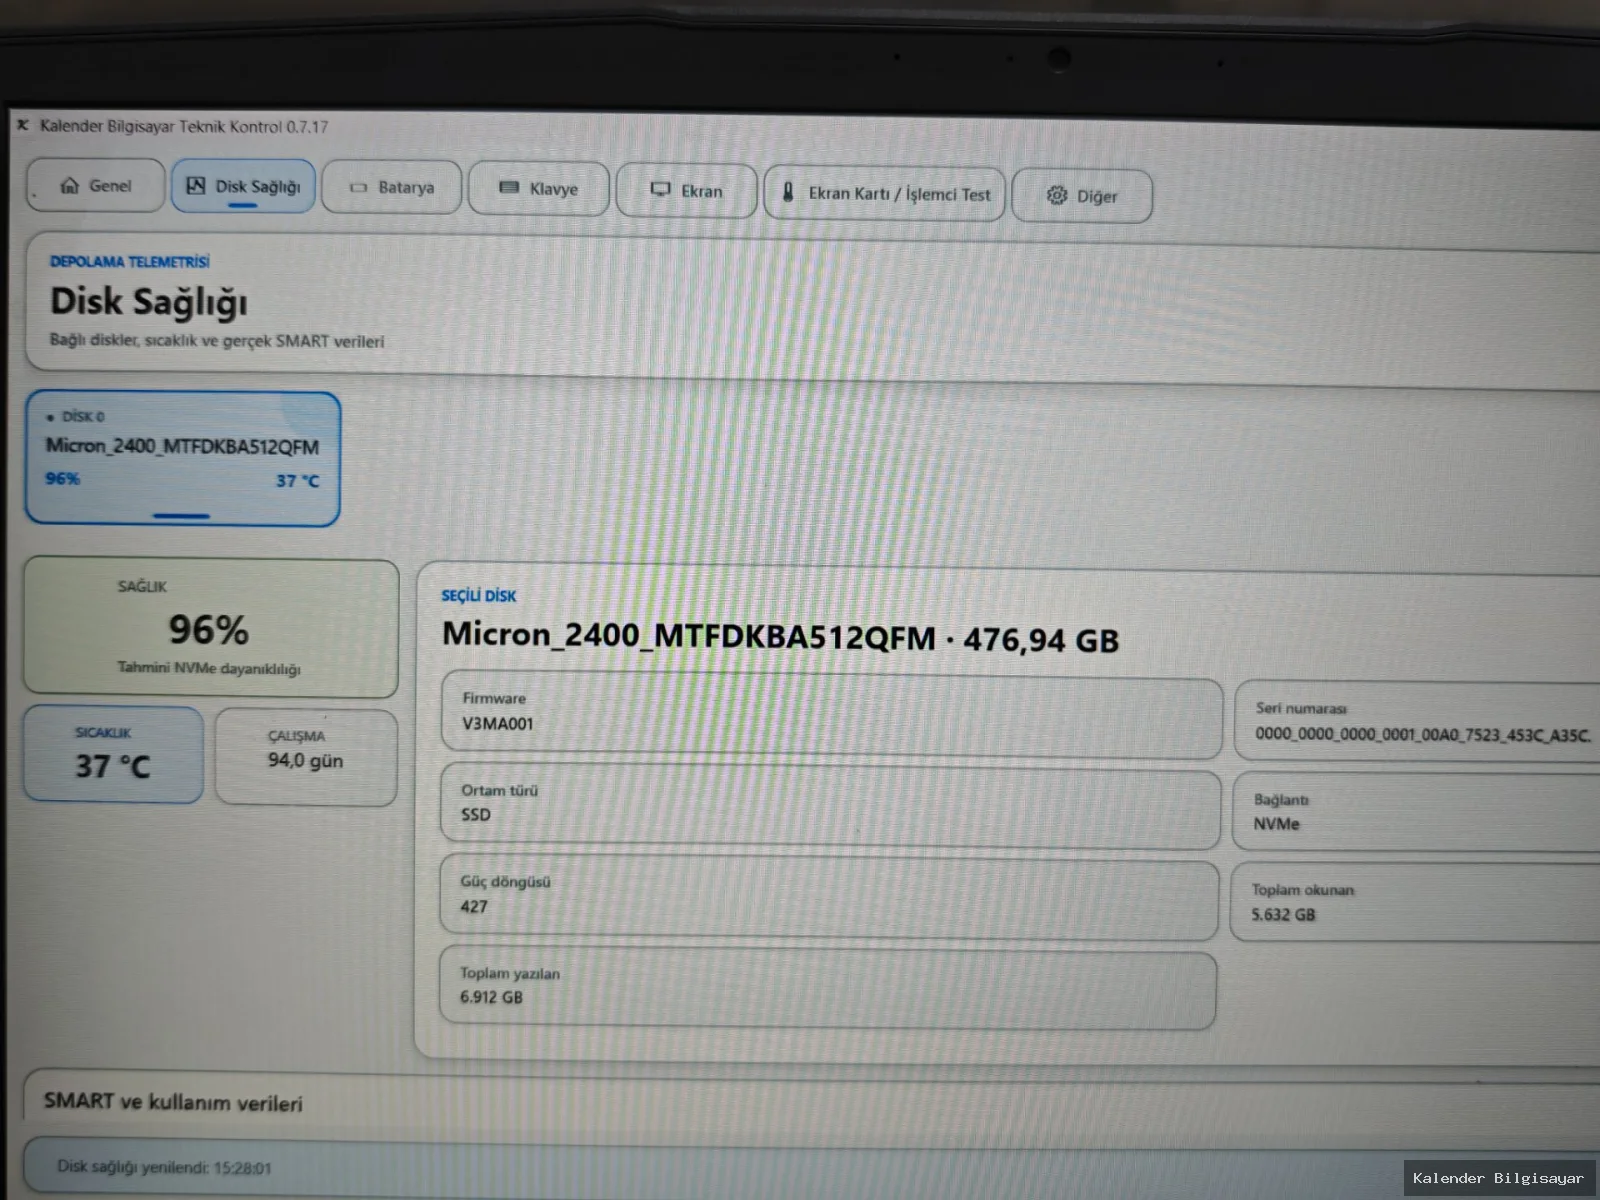Screen dimensions: 1600x1200
Task: Open the Klavye test tab
Action: tap(538, 189)
